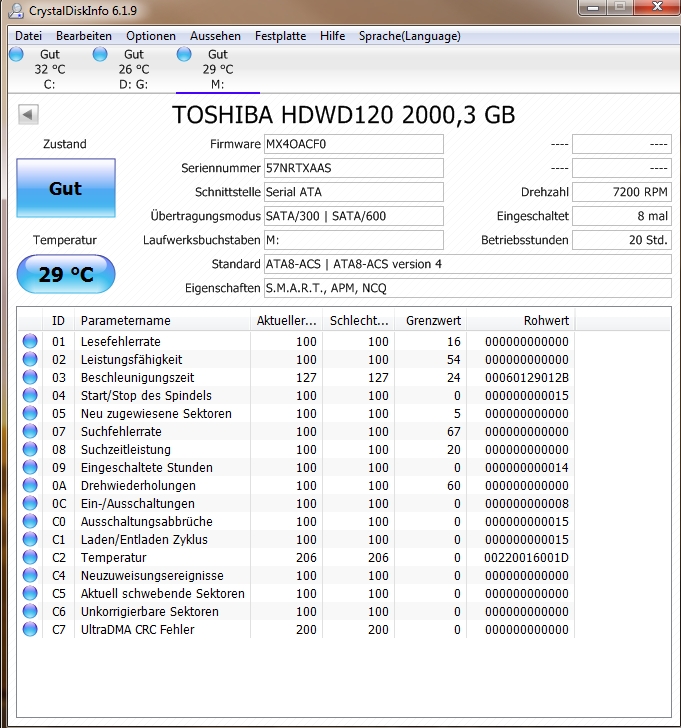The height and width of the screenshot is (728, 681).
Task: Click the Firmware field MX4OACF0
Action: (354, 144)
